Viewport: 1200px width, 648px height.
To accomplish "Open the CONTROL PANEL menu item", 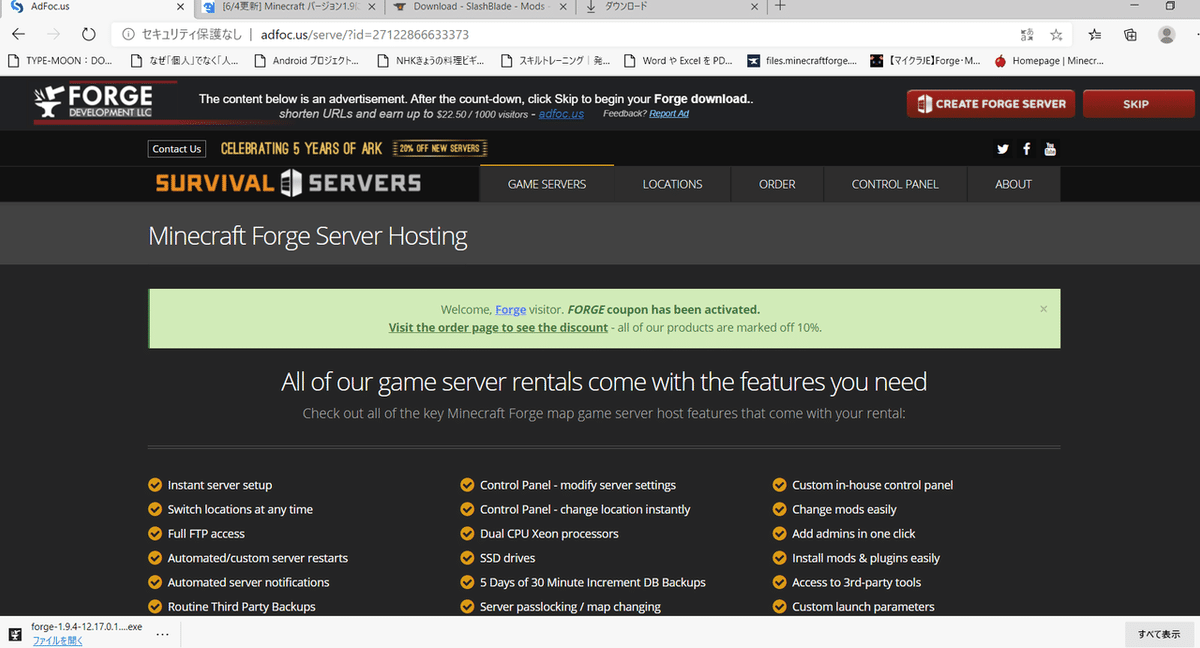I will (x=895, y=184).
